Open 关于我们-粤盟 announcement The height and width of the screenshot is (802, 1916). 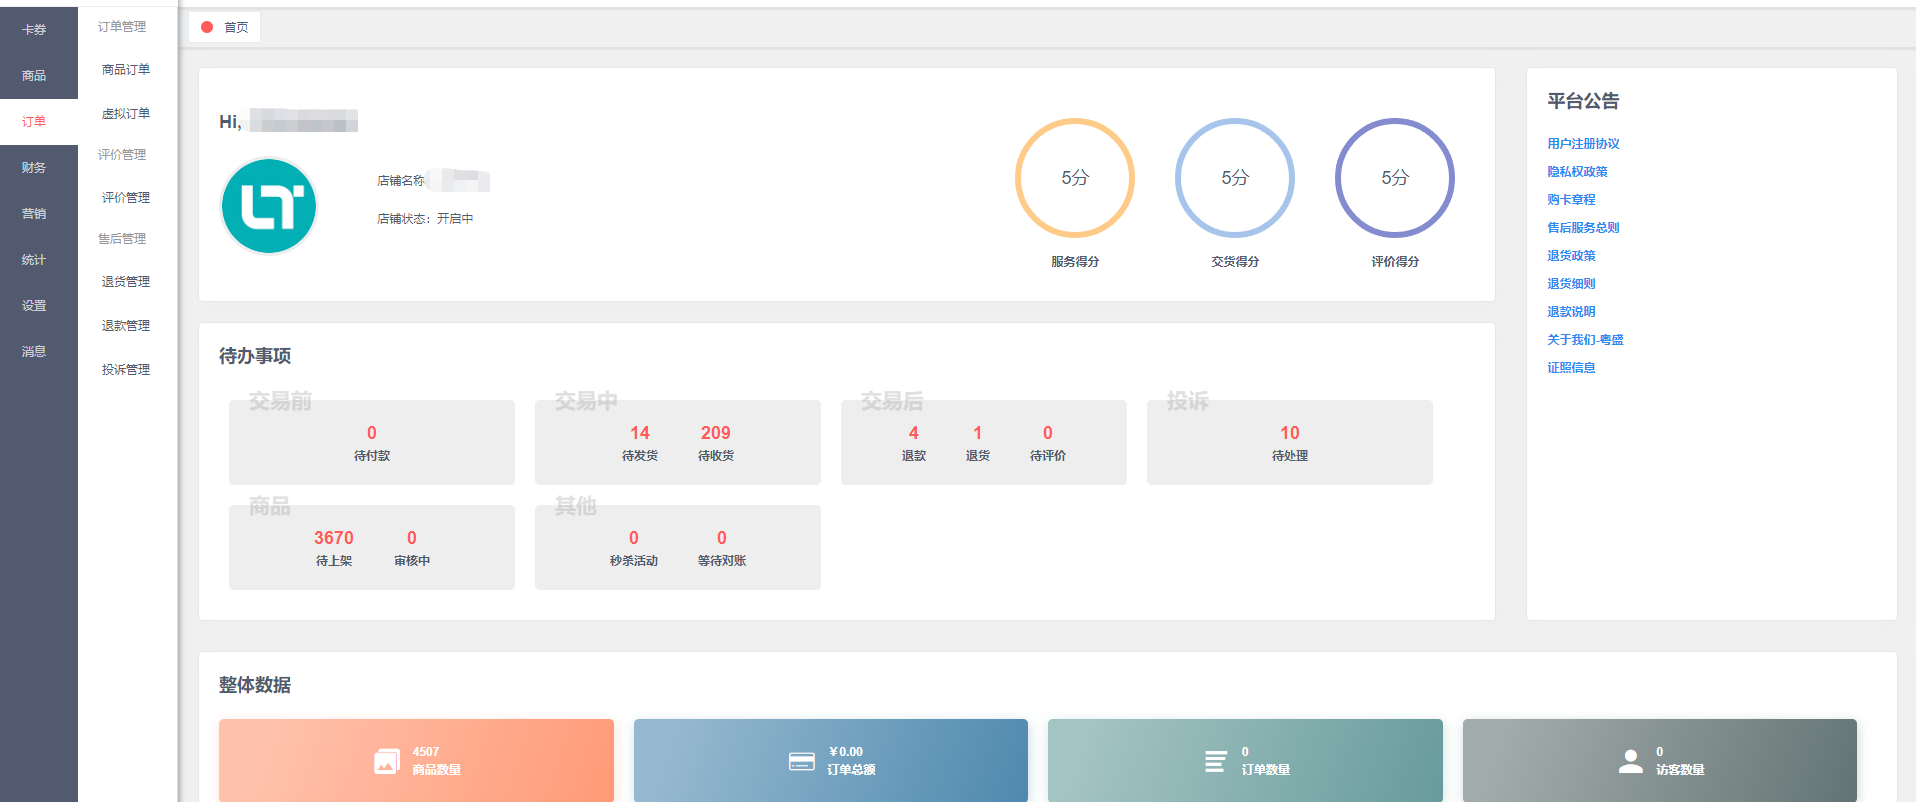tap(1585, 340)
